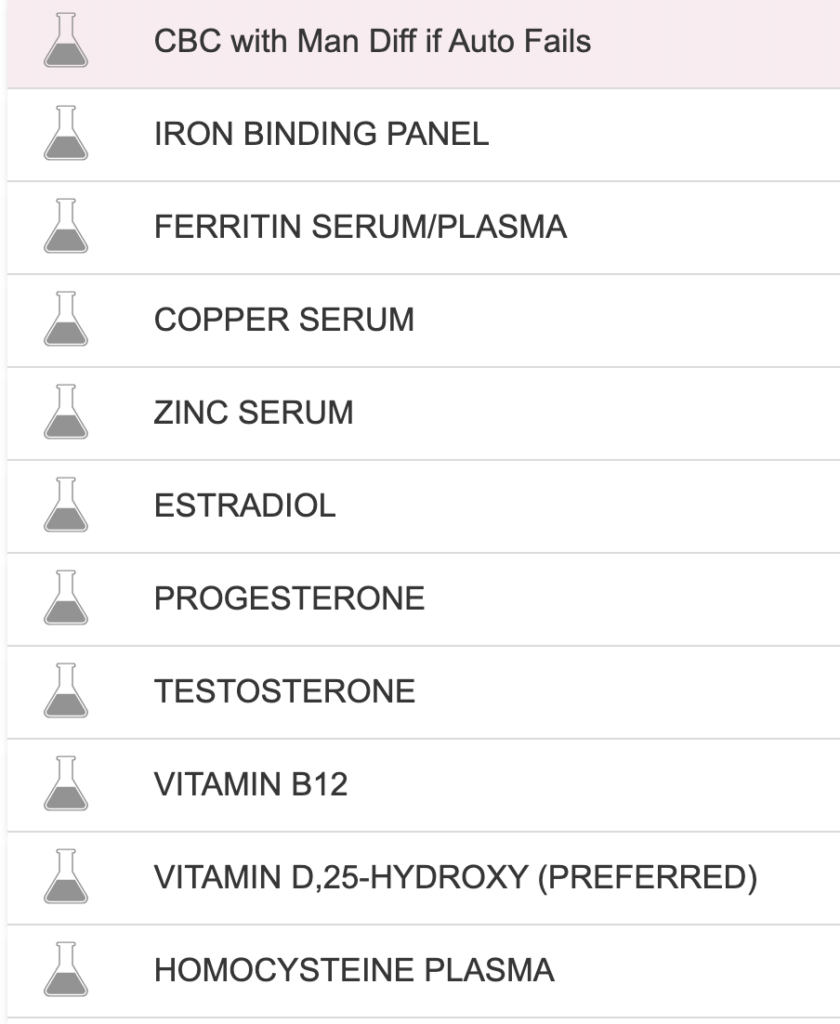840x1024 pixels.
Task: Select the flask icon next to VITAMIN B12
Action: [x=66, y=783]
